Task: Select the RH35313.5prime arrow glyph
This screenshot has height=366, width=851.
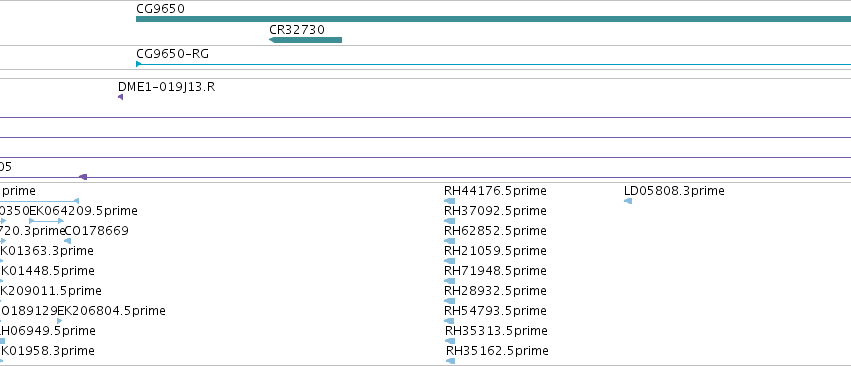Action: (450, 341)
